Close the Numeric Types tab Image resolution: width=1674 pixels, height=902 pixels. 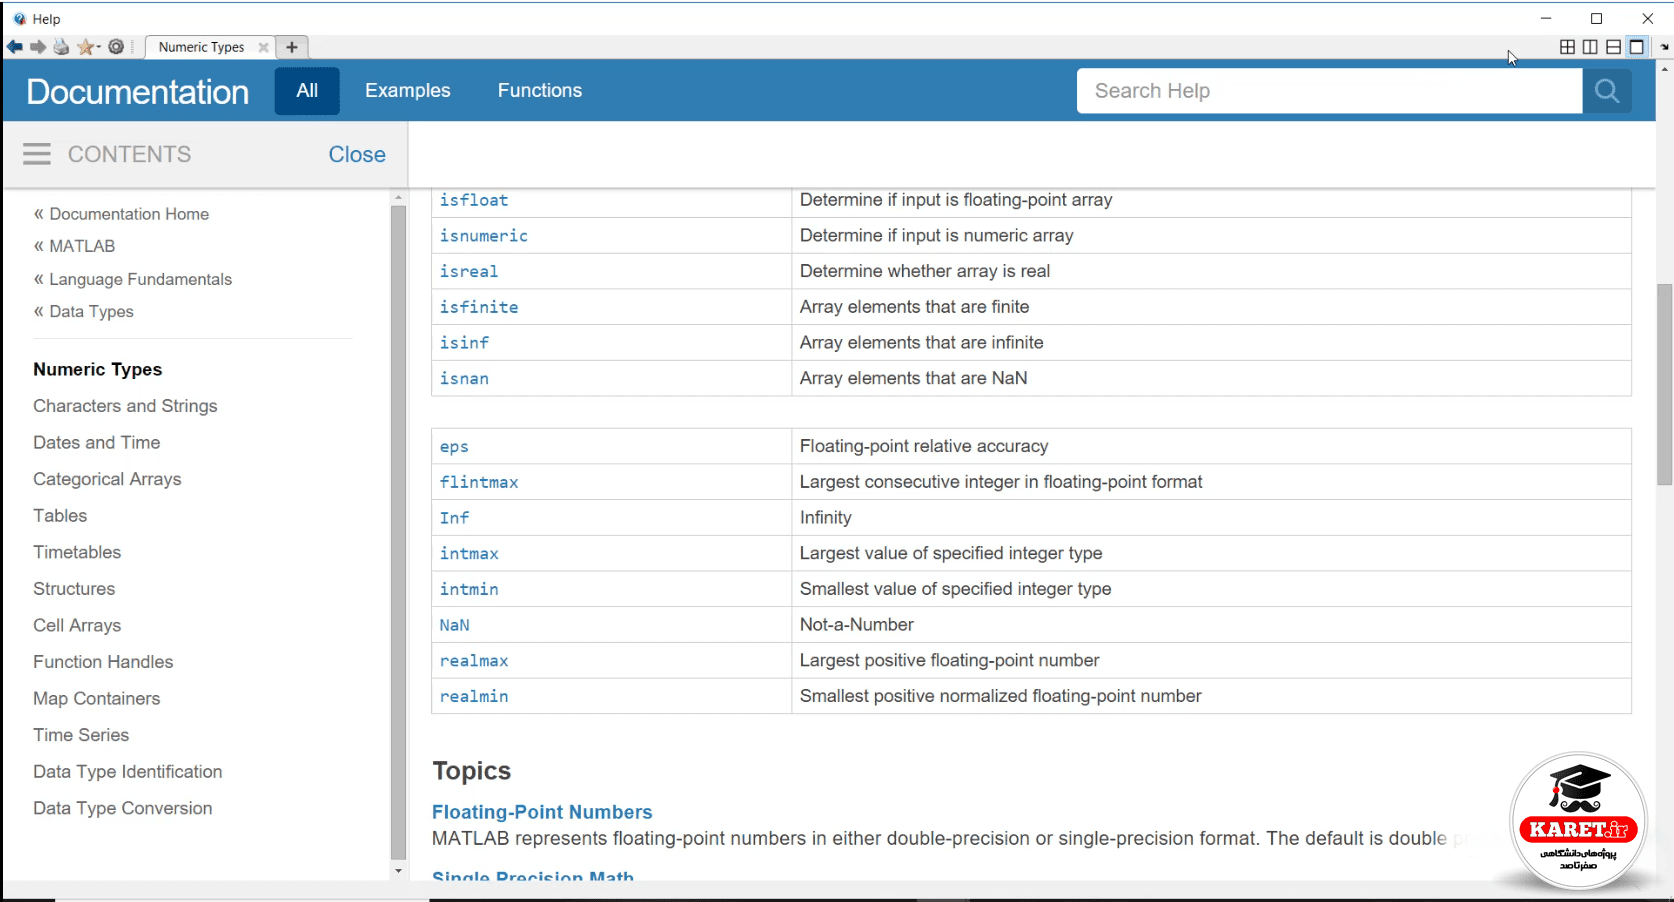point(263,47)
